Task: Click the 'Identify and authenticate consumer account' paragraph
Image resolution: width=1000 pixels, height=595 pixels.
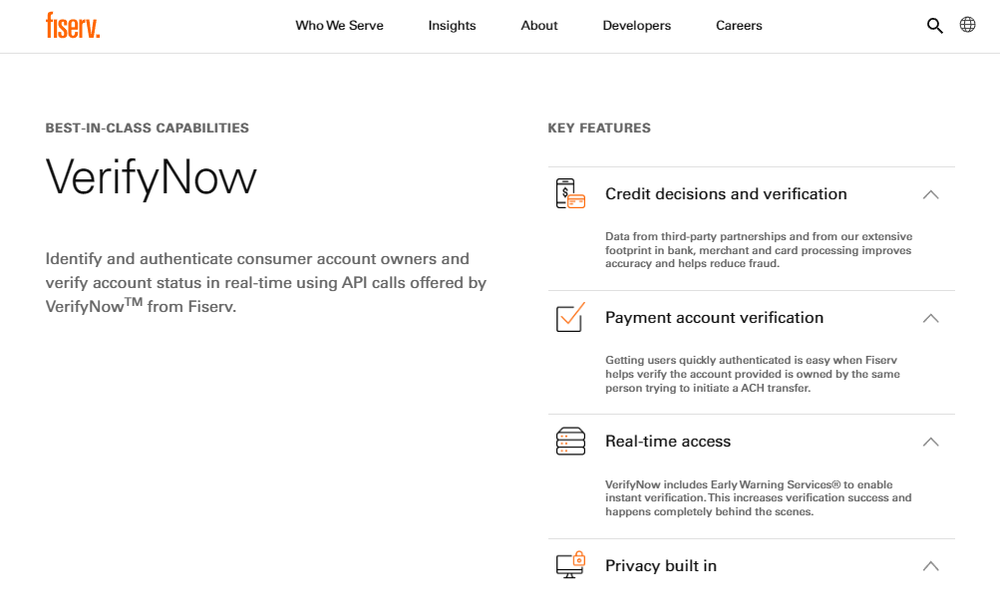Action: pos(266,283)
